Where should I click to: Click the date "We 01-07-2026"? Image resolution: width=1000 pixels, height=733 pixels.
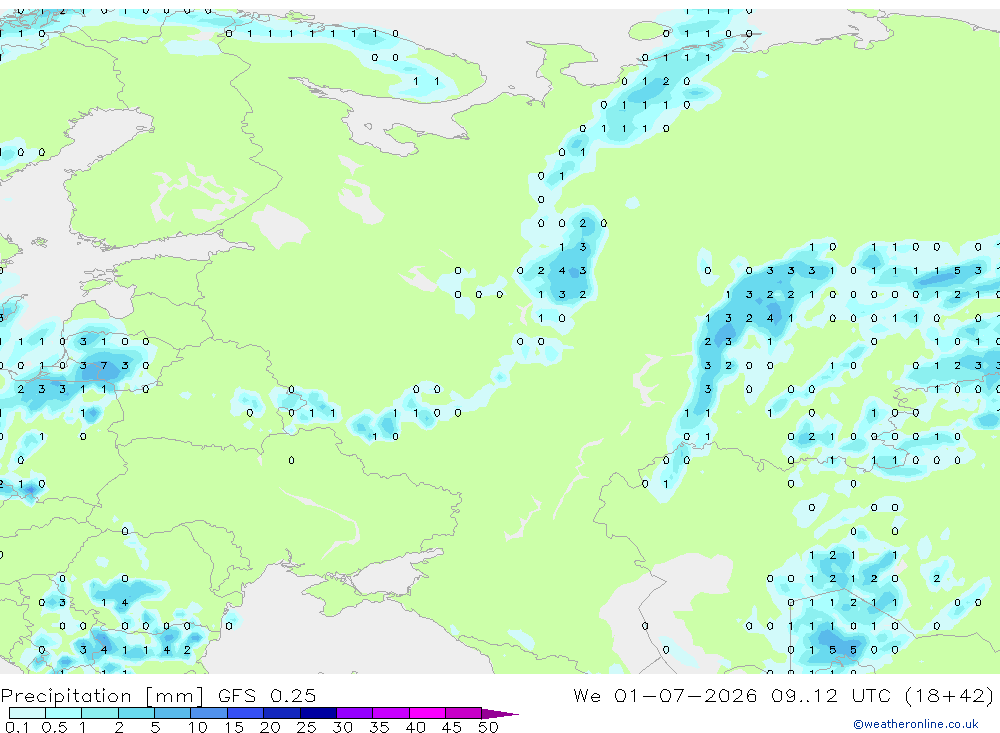(665, 695)
